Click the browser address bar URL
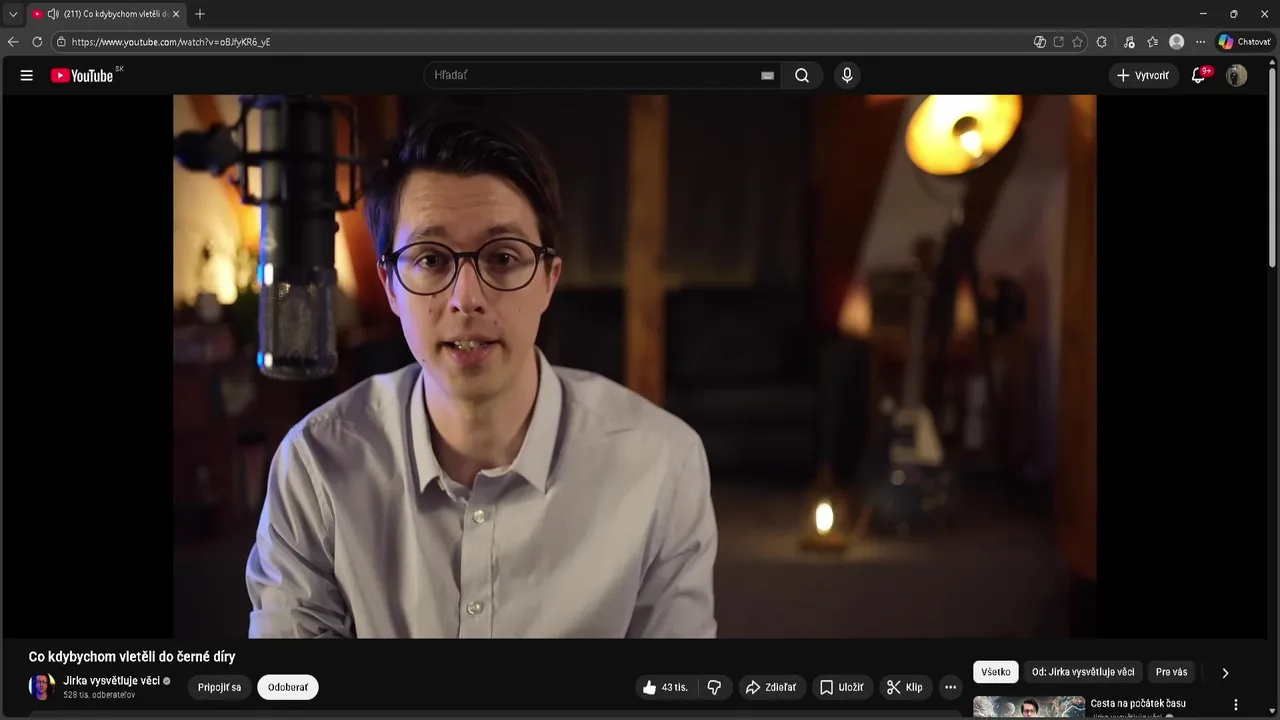Image resolution: width=1280 pixels, height=720 pixels. (171, 42)
